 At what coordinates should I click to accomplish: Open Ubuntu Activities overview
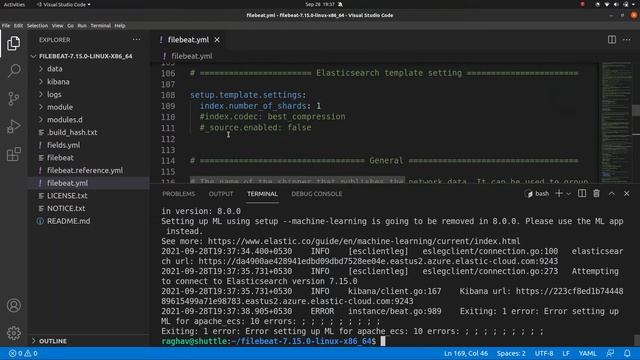14,4
